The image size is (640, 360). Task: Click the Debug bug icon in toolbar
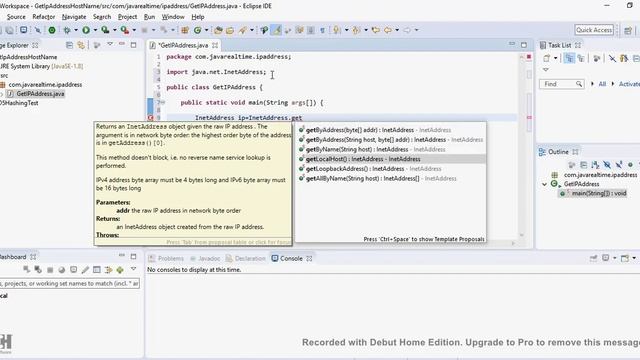click(x=67, y=30)
